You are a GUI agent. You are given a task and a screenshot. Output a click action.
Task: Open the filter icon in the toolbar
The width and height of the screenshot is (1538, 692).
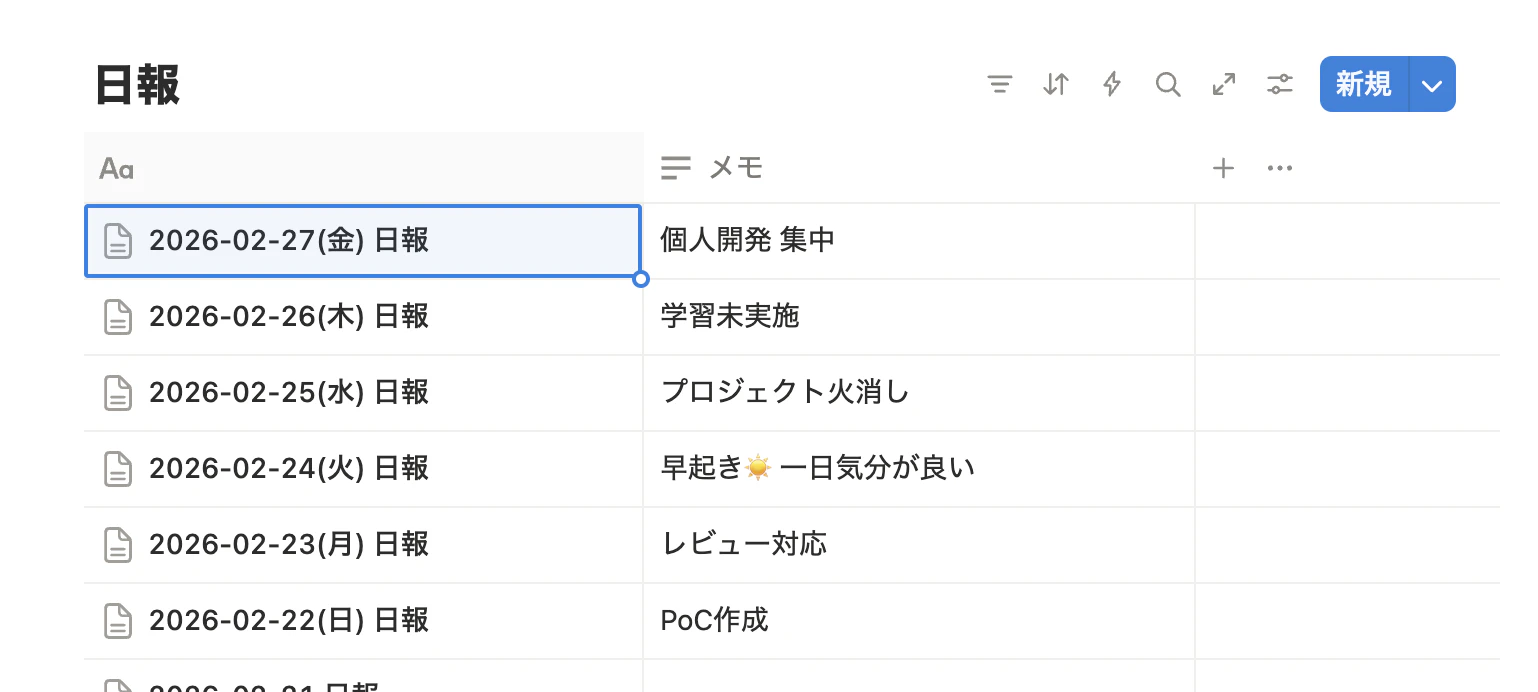(999, 84)
